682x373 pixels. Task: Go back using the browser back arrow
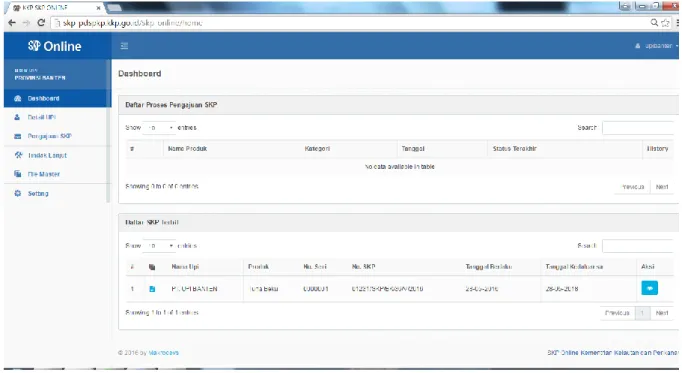[x=12, y=23]
